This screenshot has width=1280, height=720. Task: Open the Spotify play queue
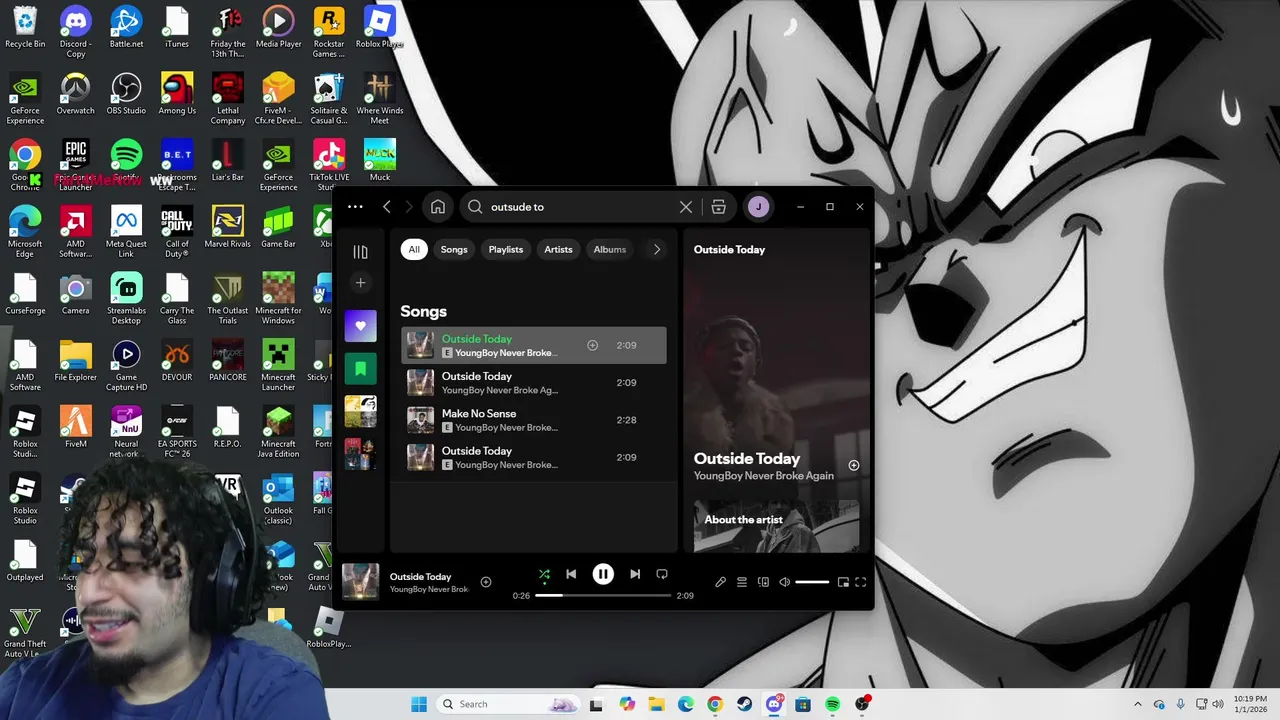[x=742, y=582]
